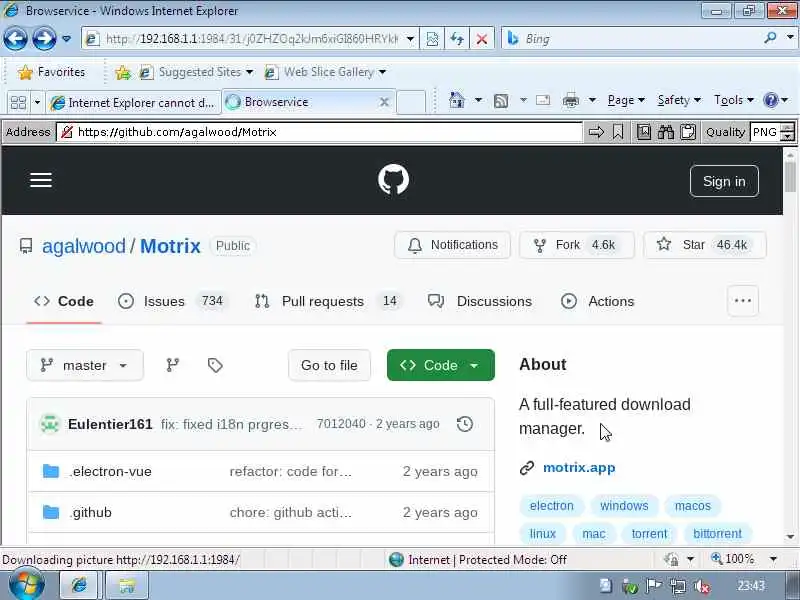Open the Page menu
The width and height of the screenshot is (800, 600).
[x=626, y=101]
